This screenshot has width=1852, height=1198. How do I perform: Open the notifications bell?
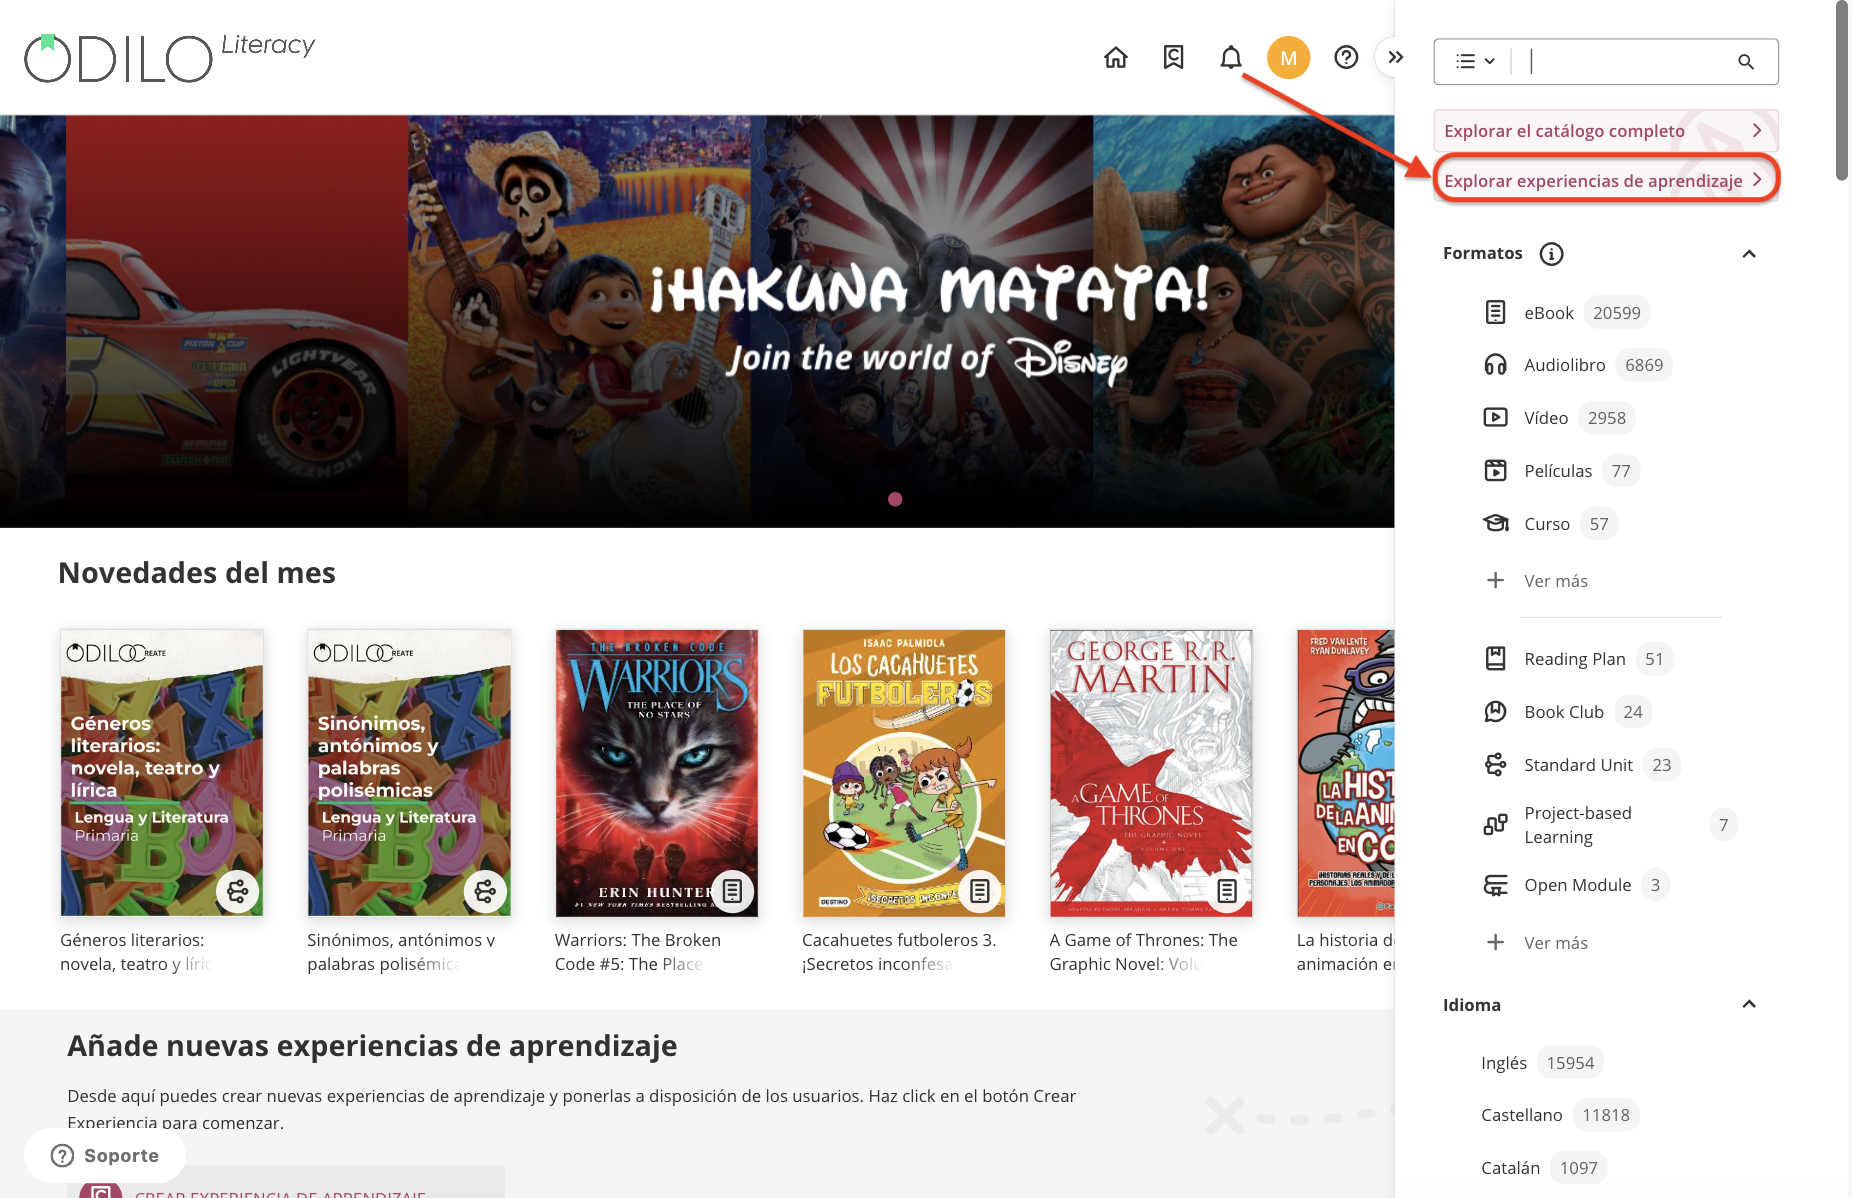[x=1231, y=58]
